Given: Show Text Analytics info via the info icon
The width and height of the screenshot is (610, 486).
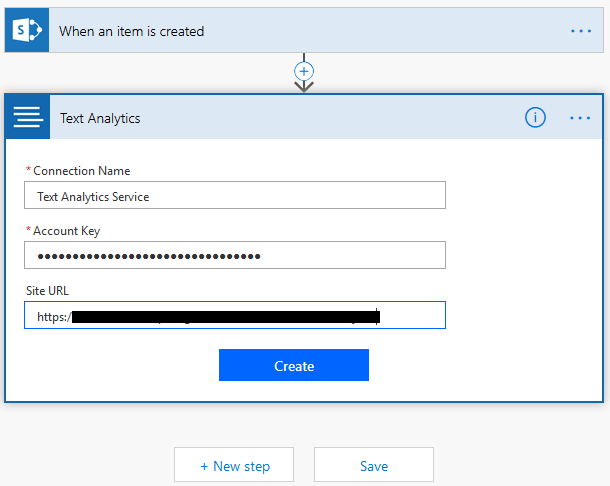Looking at the screenshot, I should click(535, 117).
